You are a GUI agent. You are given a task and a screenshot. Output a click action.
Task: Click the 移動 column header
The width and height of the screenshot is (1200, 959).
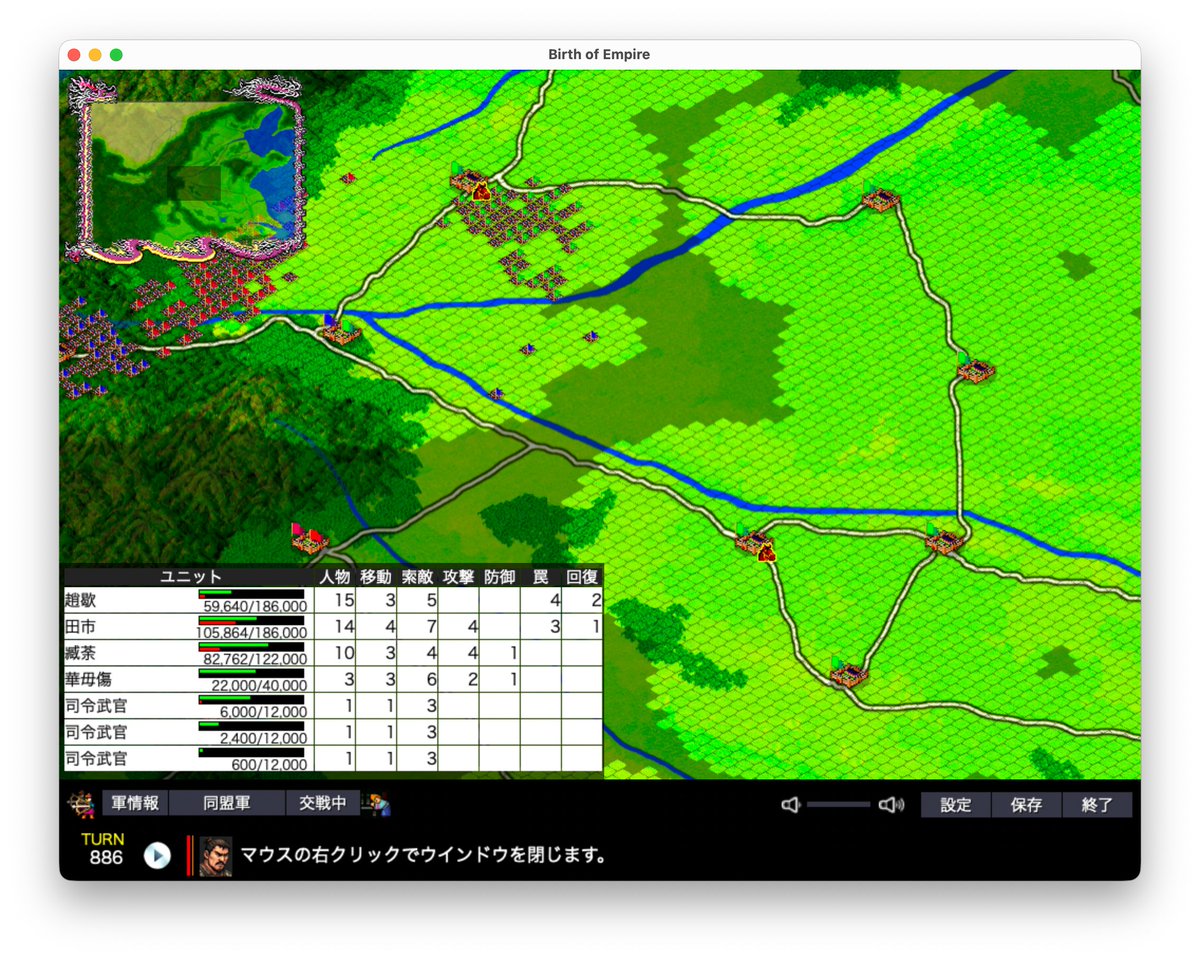click(376, 577)
